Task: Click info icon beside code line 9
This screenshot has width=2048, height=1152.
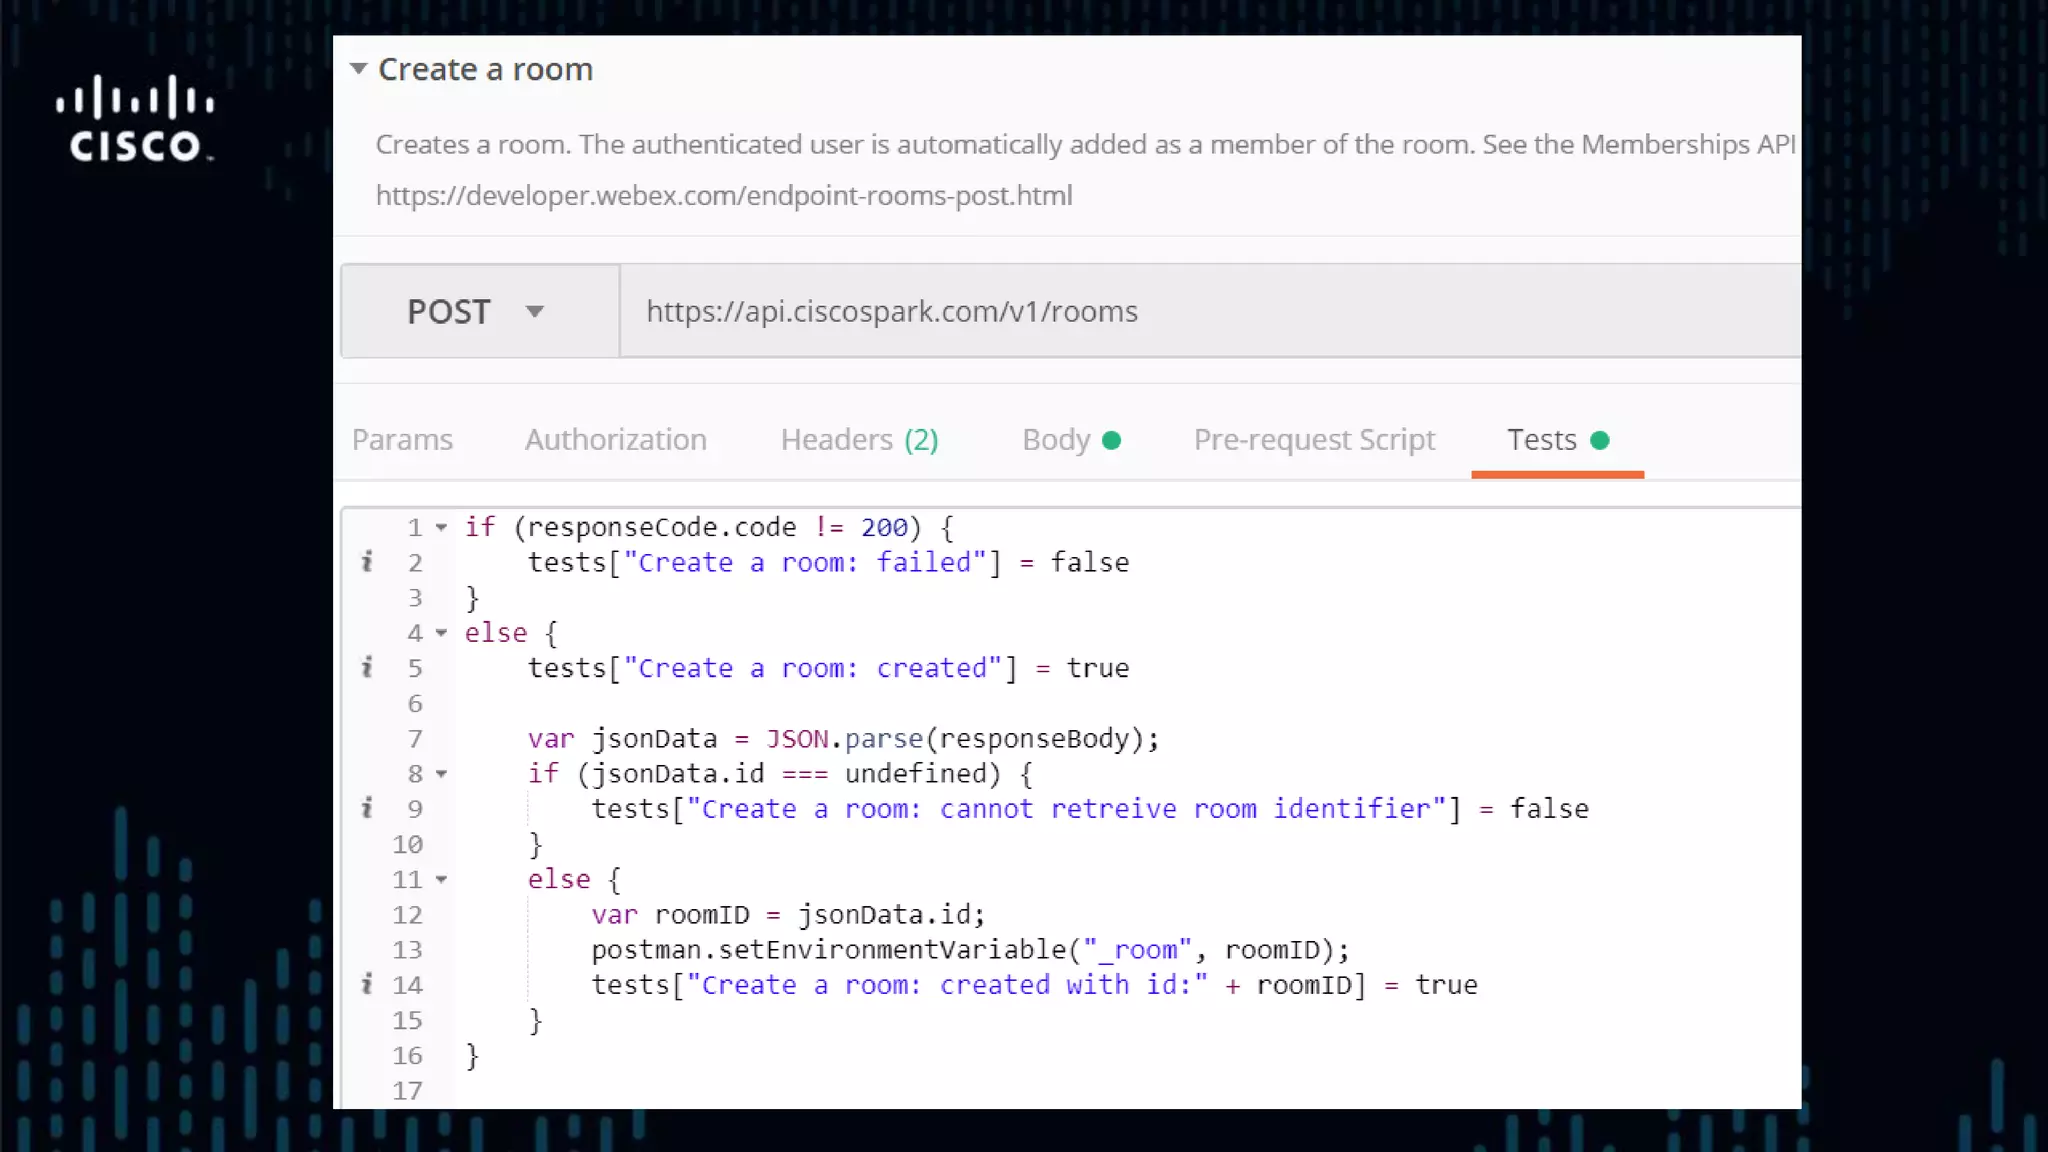Action: [x=367, y=808]
